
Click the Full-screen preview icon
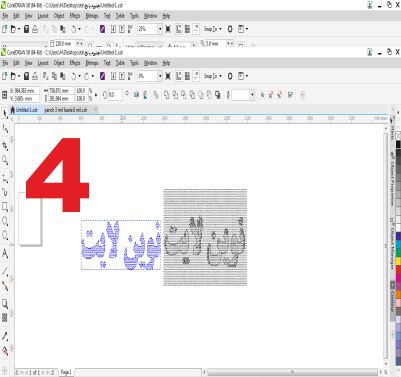(168, 76)
